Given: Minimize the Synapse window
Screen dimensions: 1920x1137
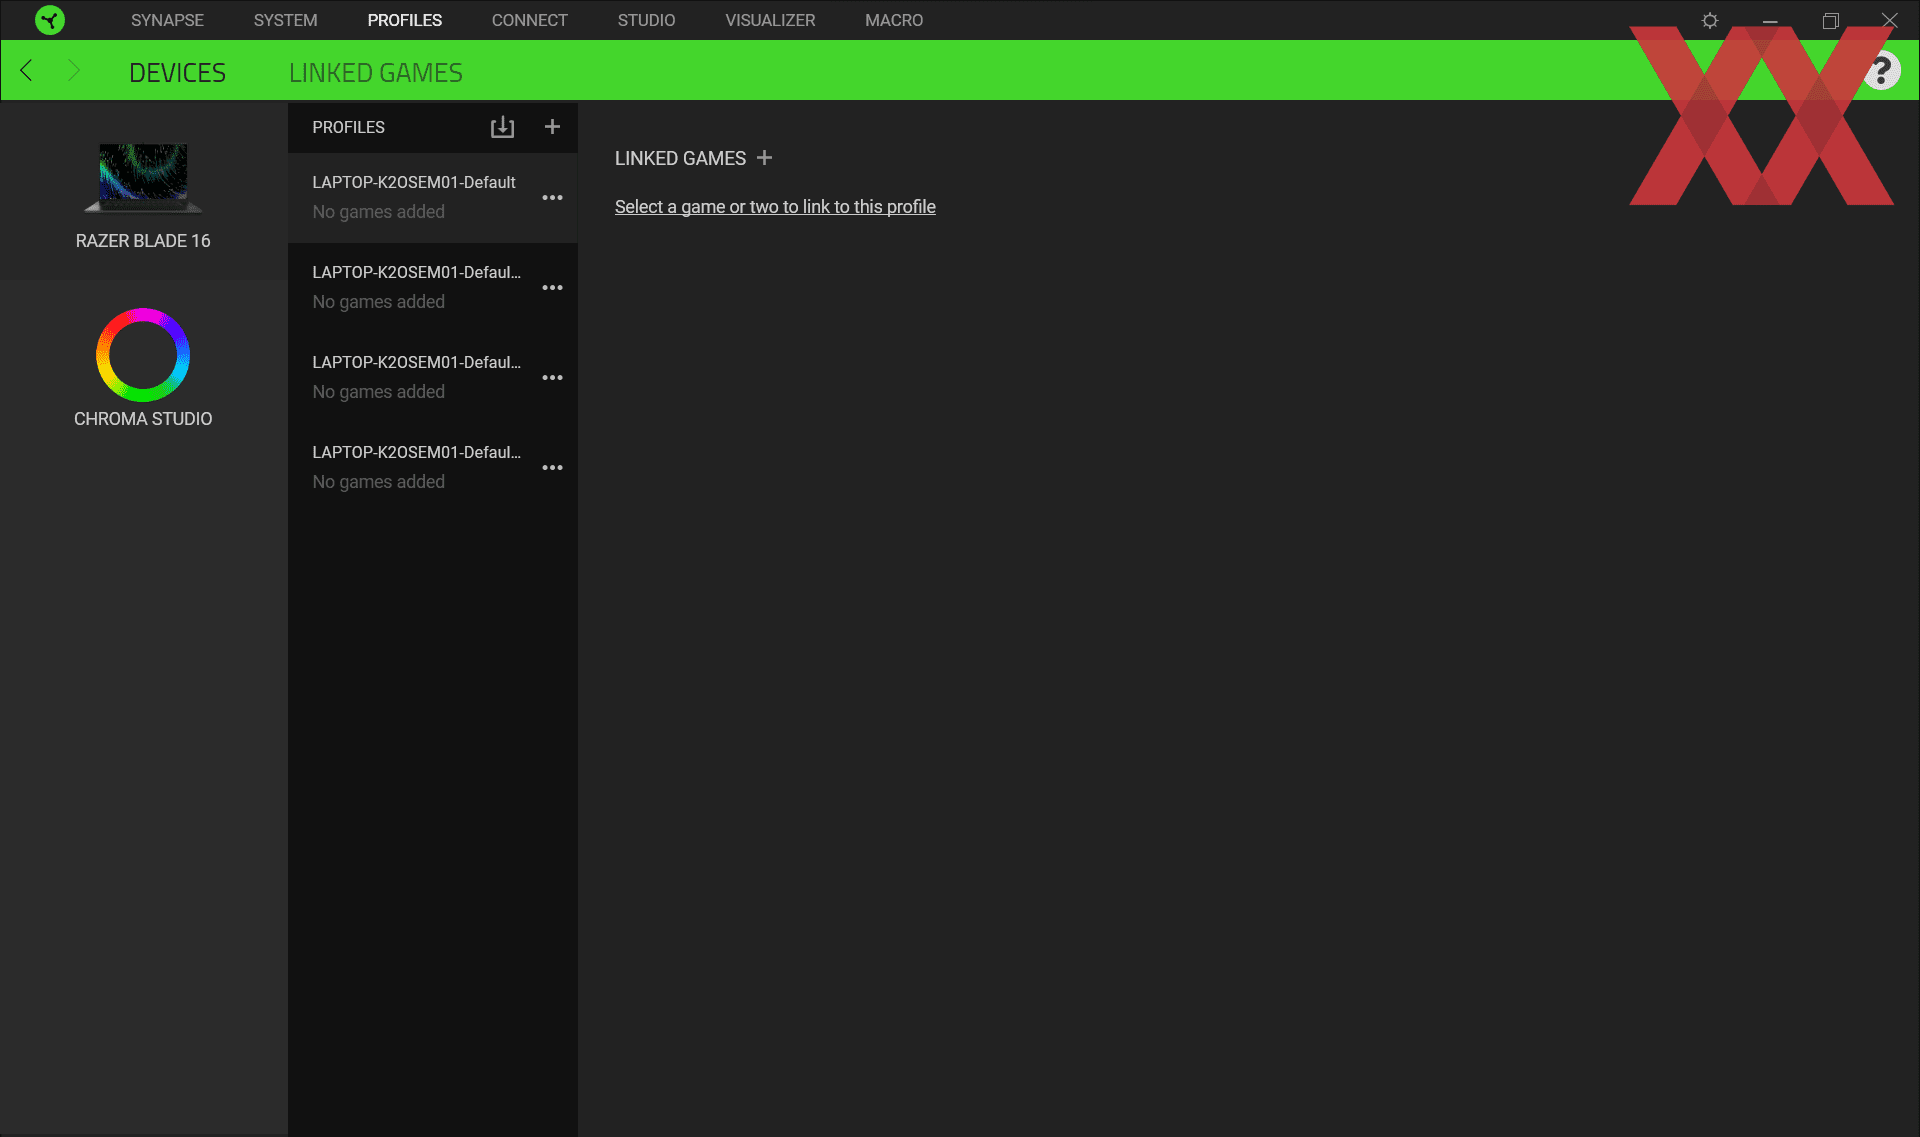Looking at the screenshot, I should (x=1769, y=20).
